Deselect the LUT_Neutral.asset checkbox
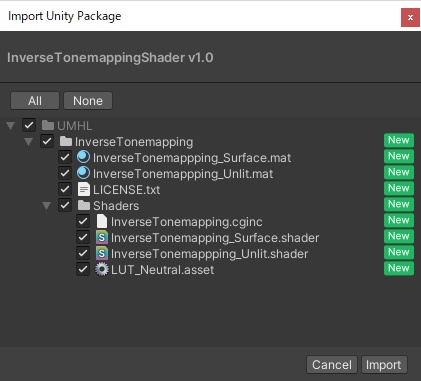Screen dimensions: 421x381 [83, 269]
